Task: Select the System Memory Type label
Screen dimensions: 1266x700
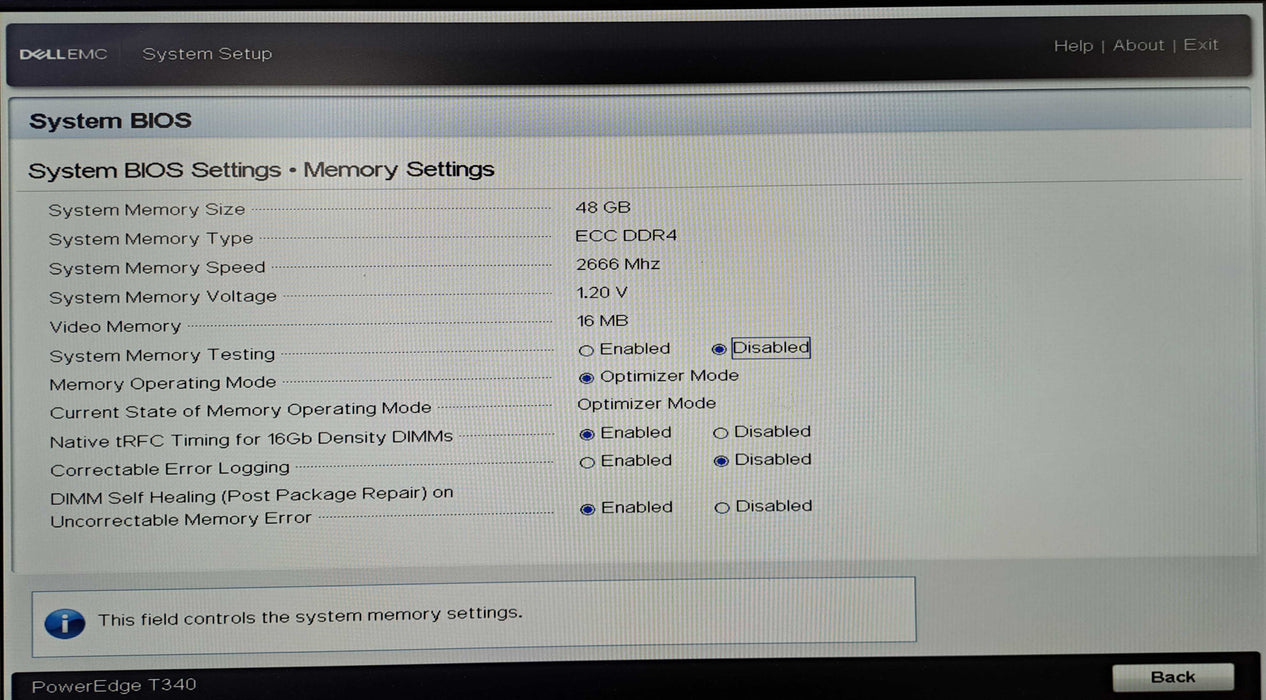Action: [x=151, y=239]
